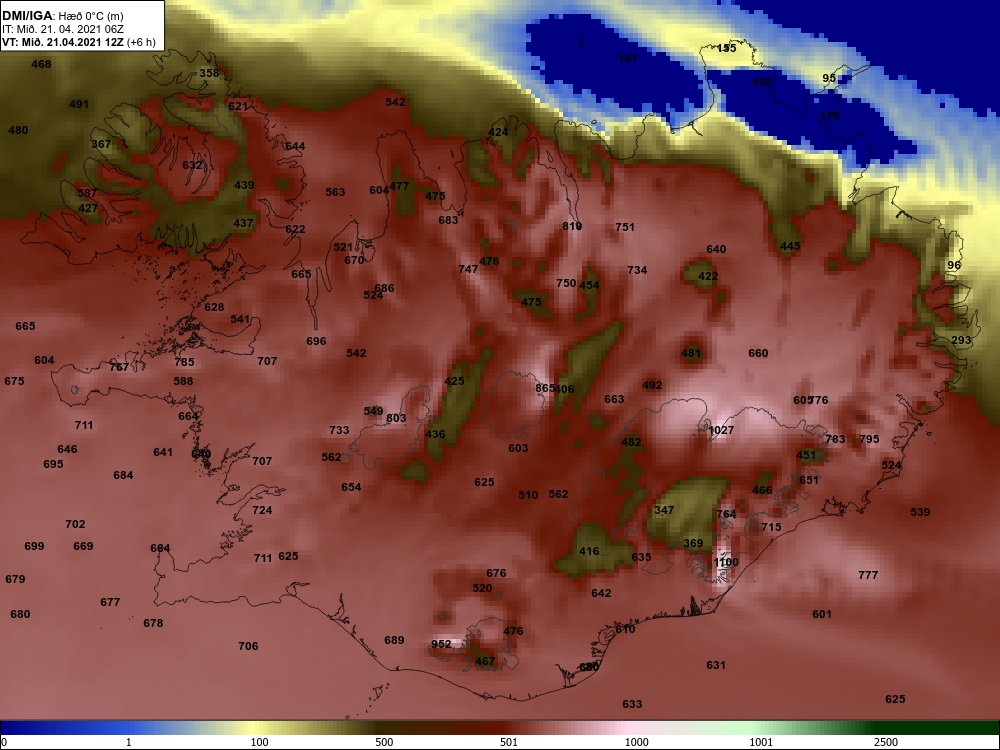Select the map value "539"
1000x750 pixels.
click(920, 511)
